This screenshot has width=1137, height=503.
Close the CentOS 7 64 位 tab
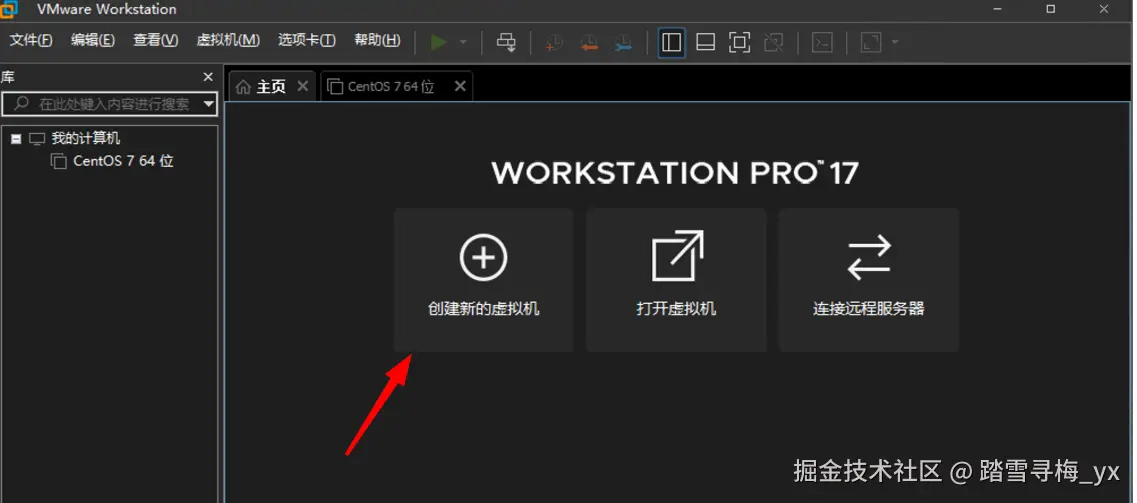460,86
